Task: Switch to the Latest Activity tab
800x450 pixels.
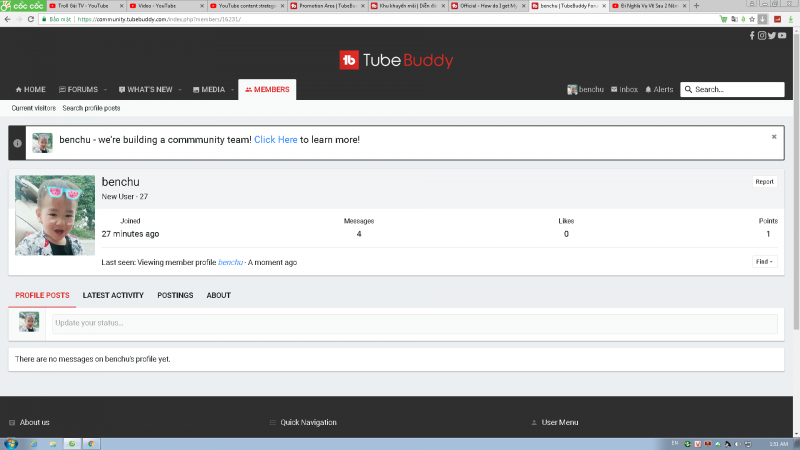Action: (x=113, y=295)
